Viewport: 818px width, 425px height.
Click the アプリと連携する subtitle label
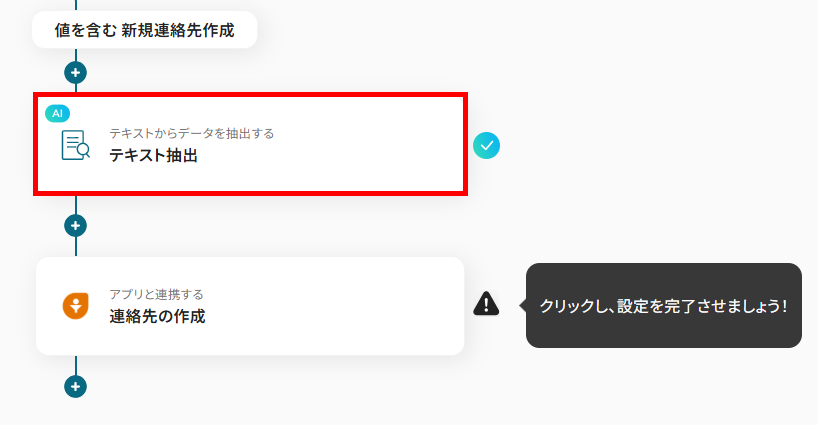[157, 295]
